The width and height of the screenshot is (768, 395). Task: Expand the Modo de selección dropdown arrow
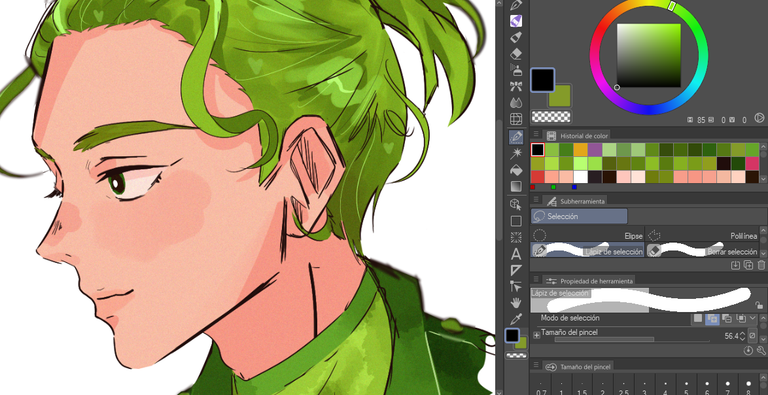(752, 319)
